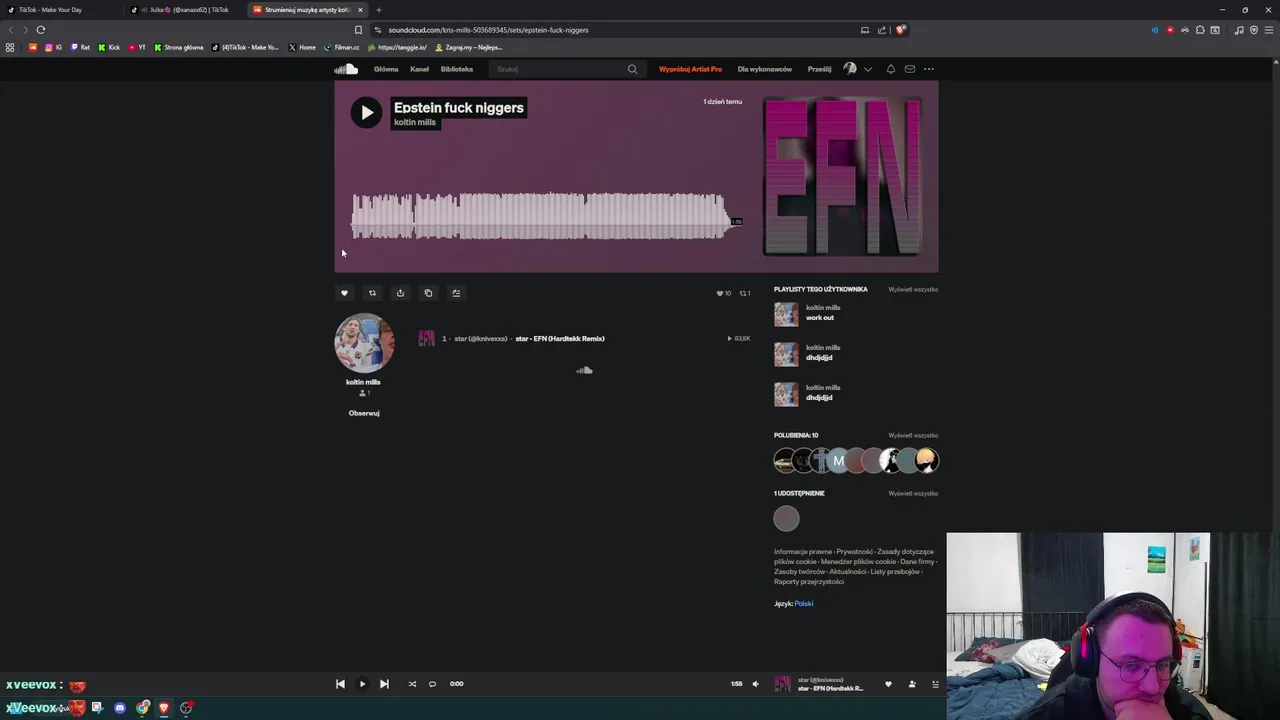Open Discord icon in taskbar

tap(120, 708)
